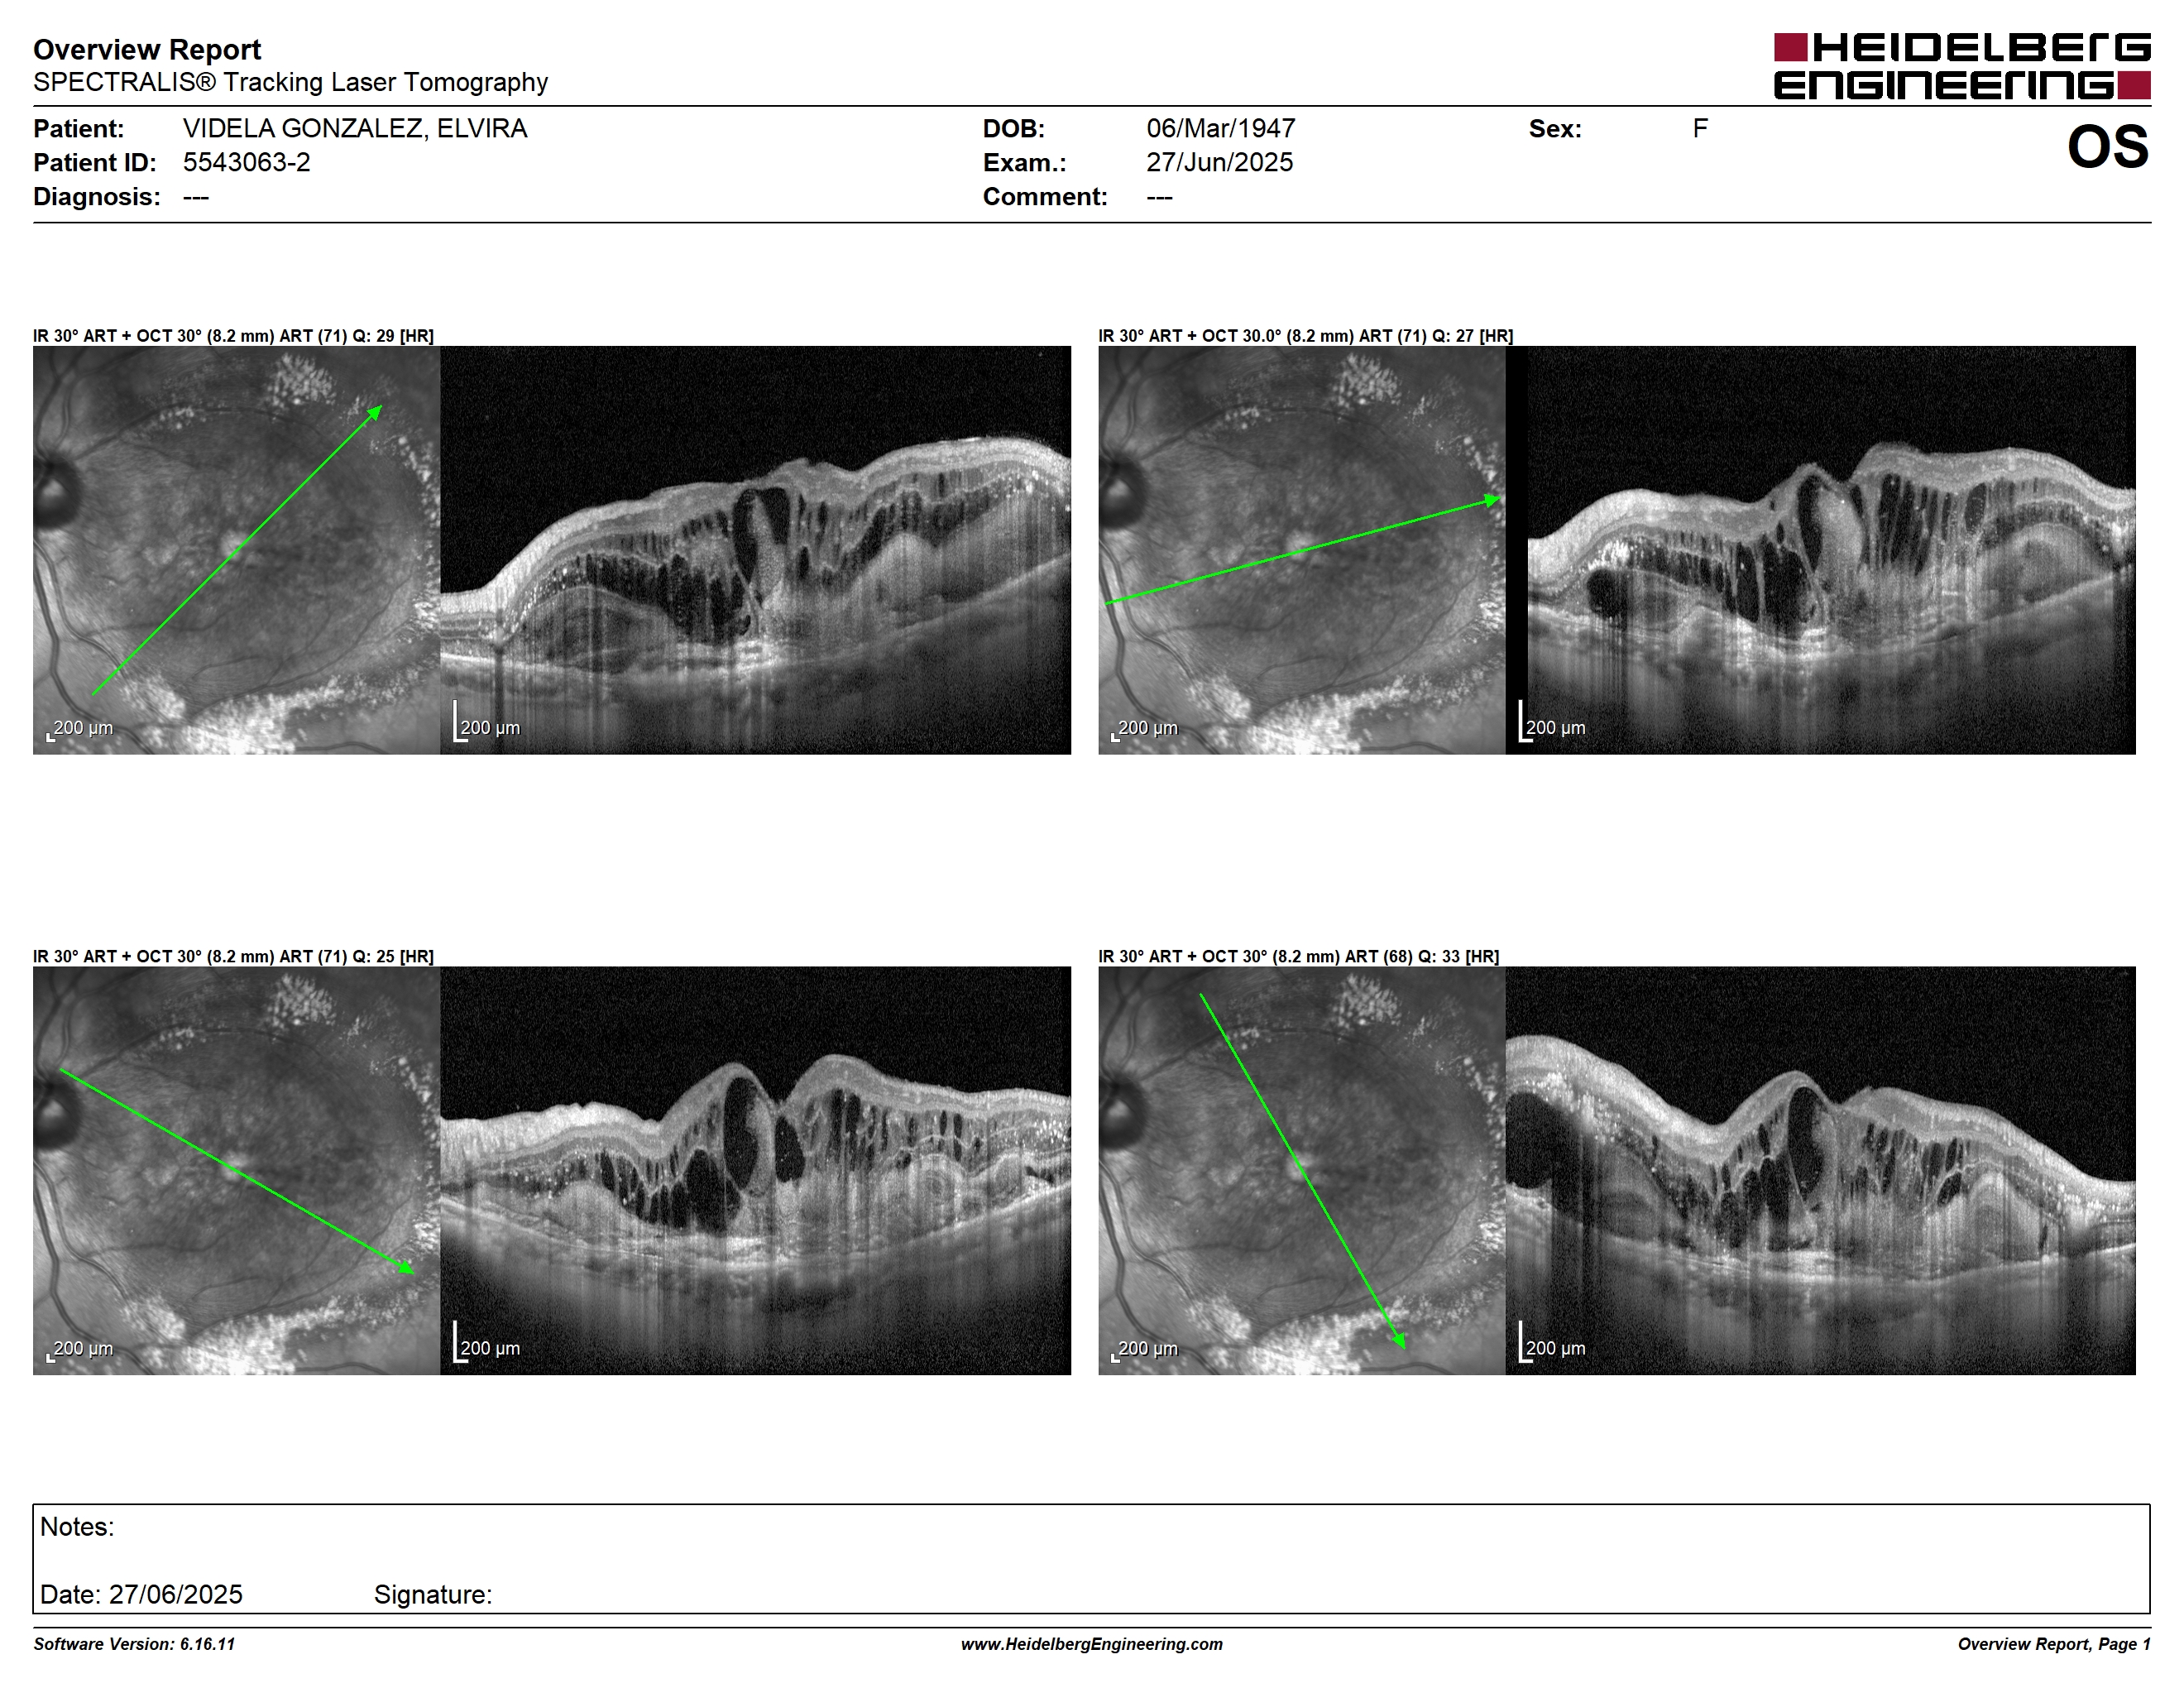Click the Sex value 'F'

pos(1700,129)
